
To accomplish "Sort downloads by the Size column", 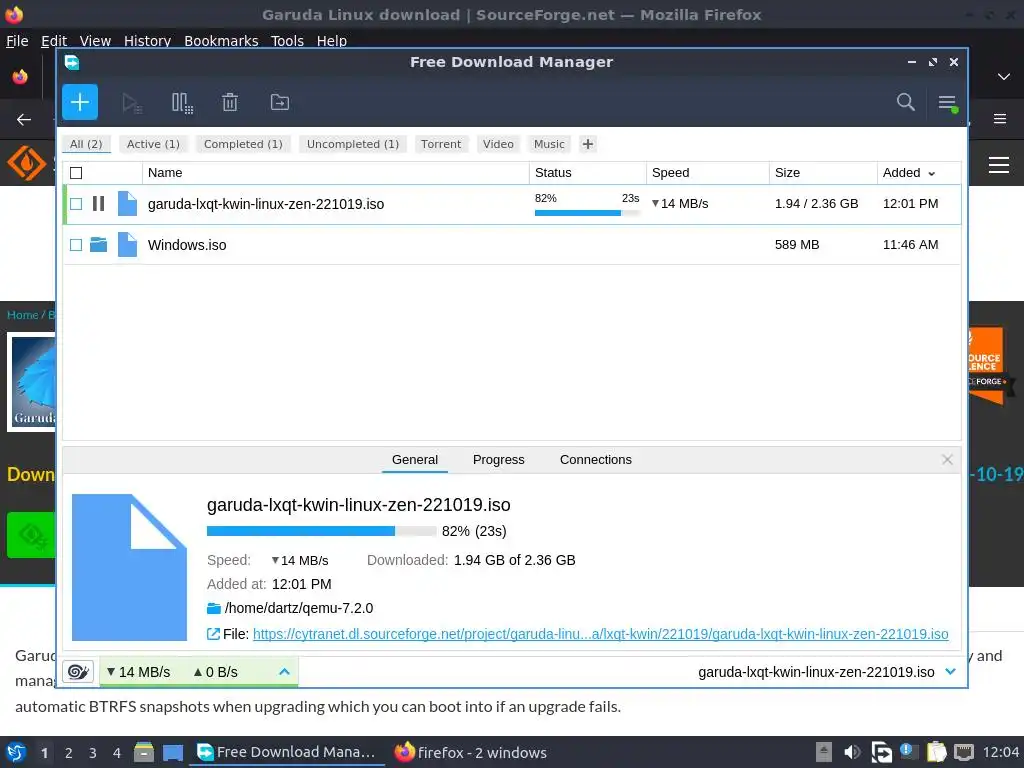I will point(824,173).
